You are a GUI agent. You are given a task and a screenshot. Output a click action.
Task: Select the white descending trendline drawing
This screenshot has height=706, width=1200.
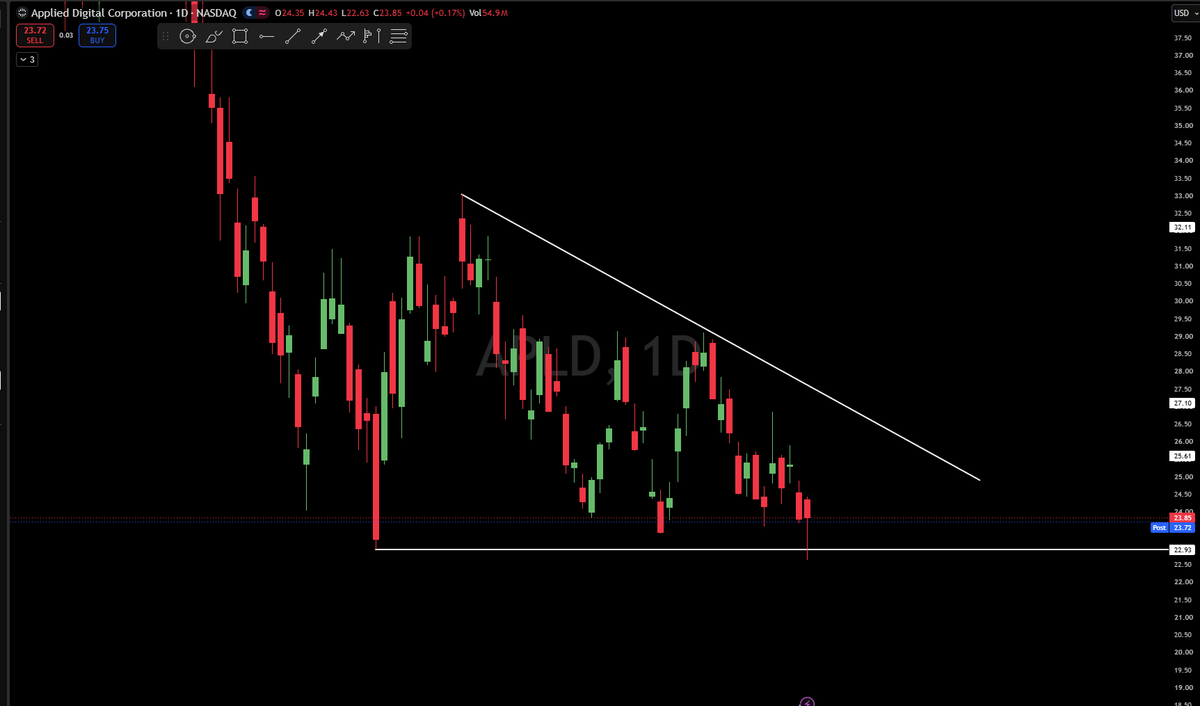click(x=720, y=337)
